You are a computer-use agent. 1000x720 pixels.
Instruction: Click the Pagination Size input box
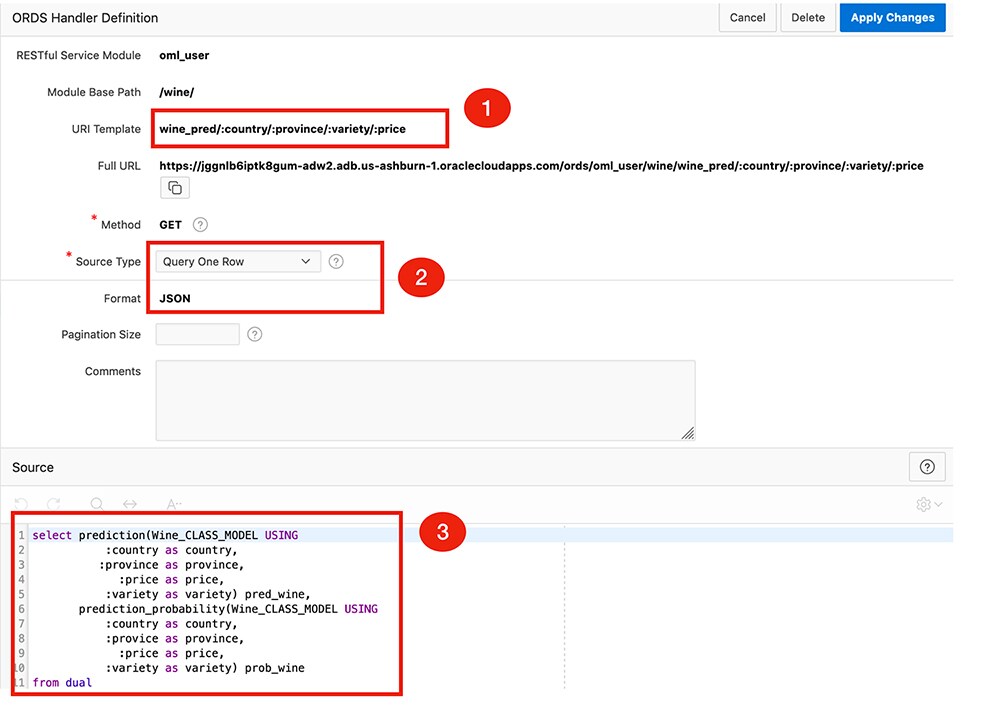pyautogui.click(x=196, y=334)
